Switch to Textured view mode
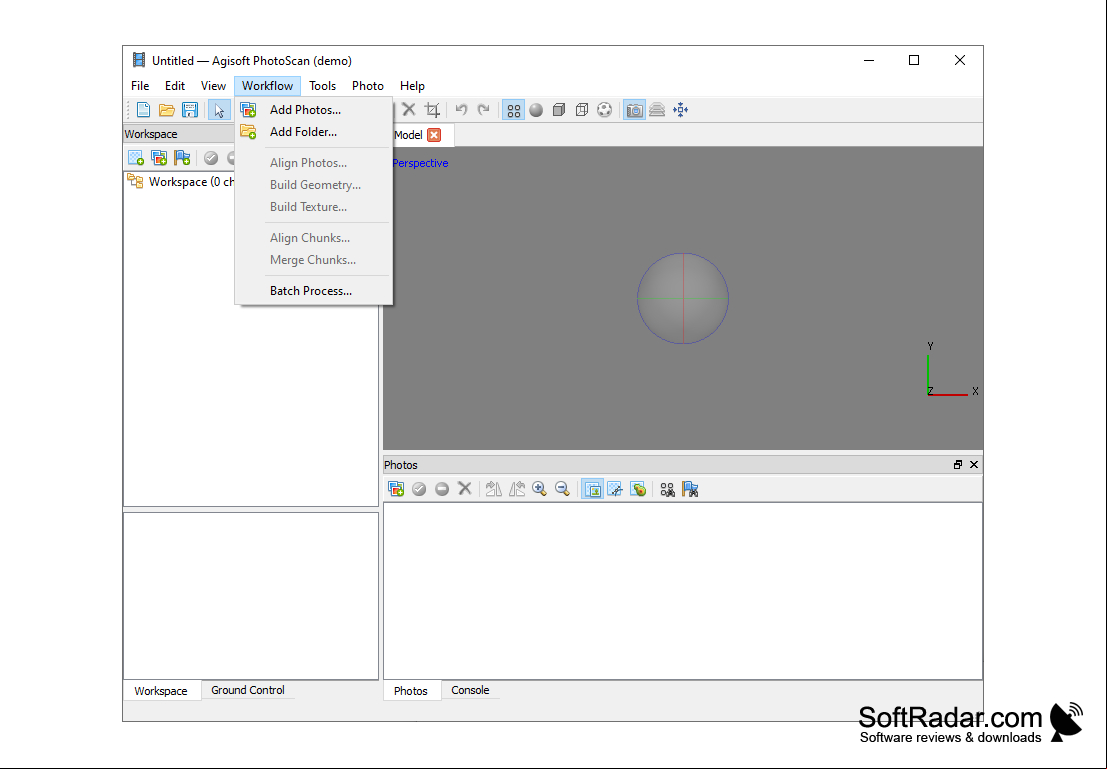The image size is (1107, 769). pos(604,109)
